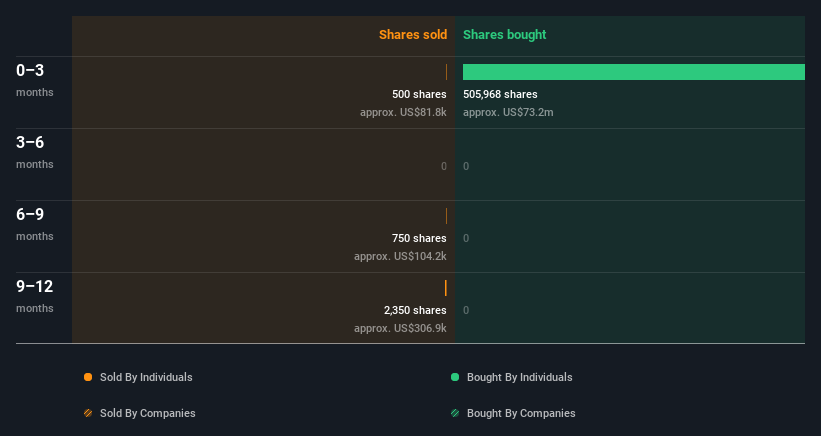Image resolution: width=821 pixels, height=436 pixels.
Task: Click the Sold By Companies striped legend icon
Action: click(x=88, y=413)
